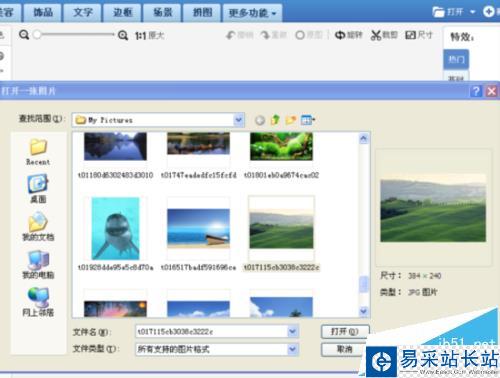Click zoom in magnifier icon

click(123, 35)
